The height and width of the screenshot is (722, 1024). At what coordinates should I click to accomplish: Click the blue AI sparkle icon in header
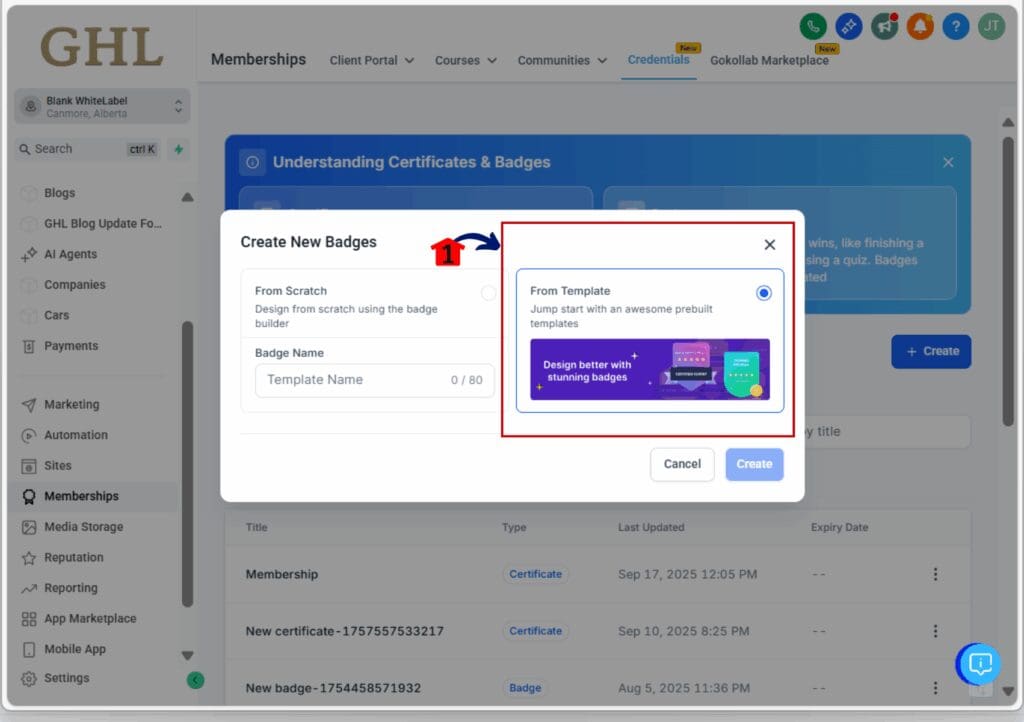click(x=849, y=26)
